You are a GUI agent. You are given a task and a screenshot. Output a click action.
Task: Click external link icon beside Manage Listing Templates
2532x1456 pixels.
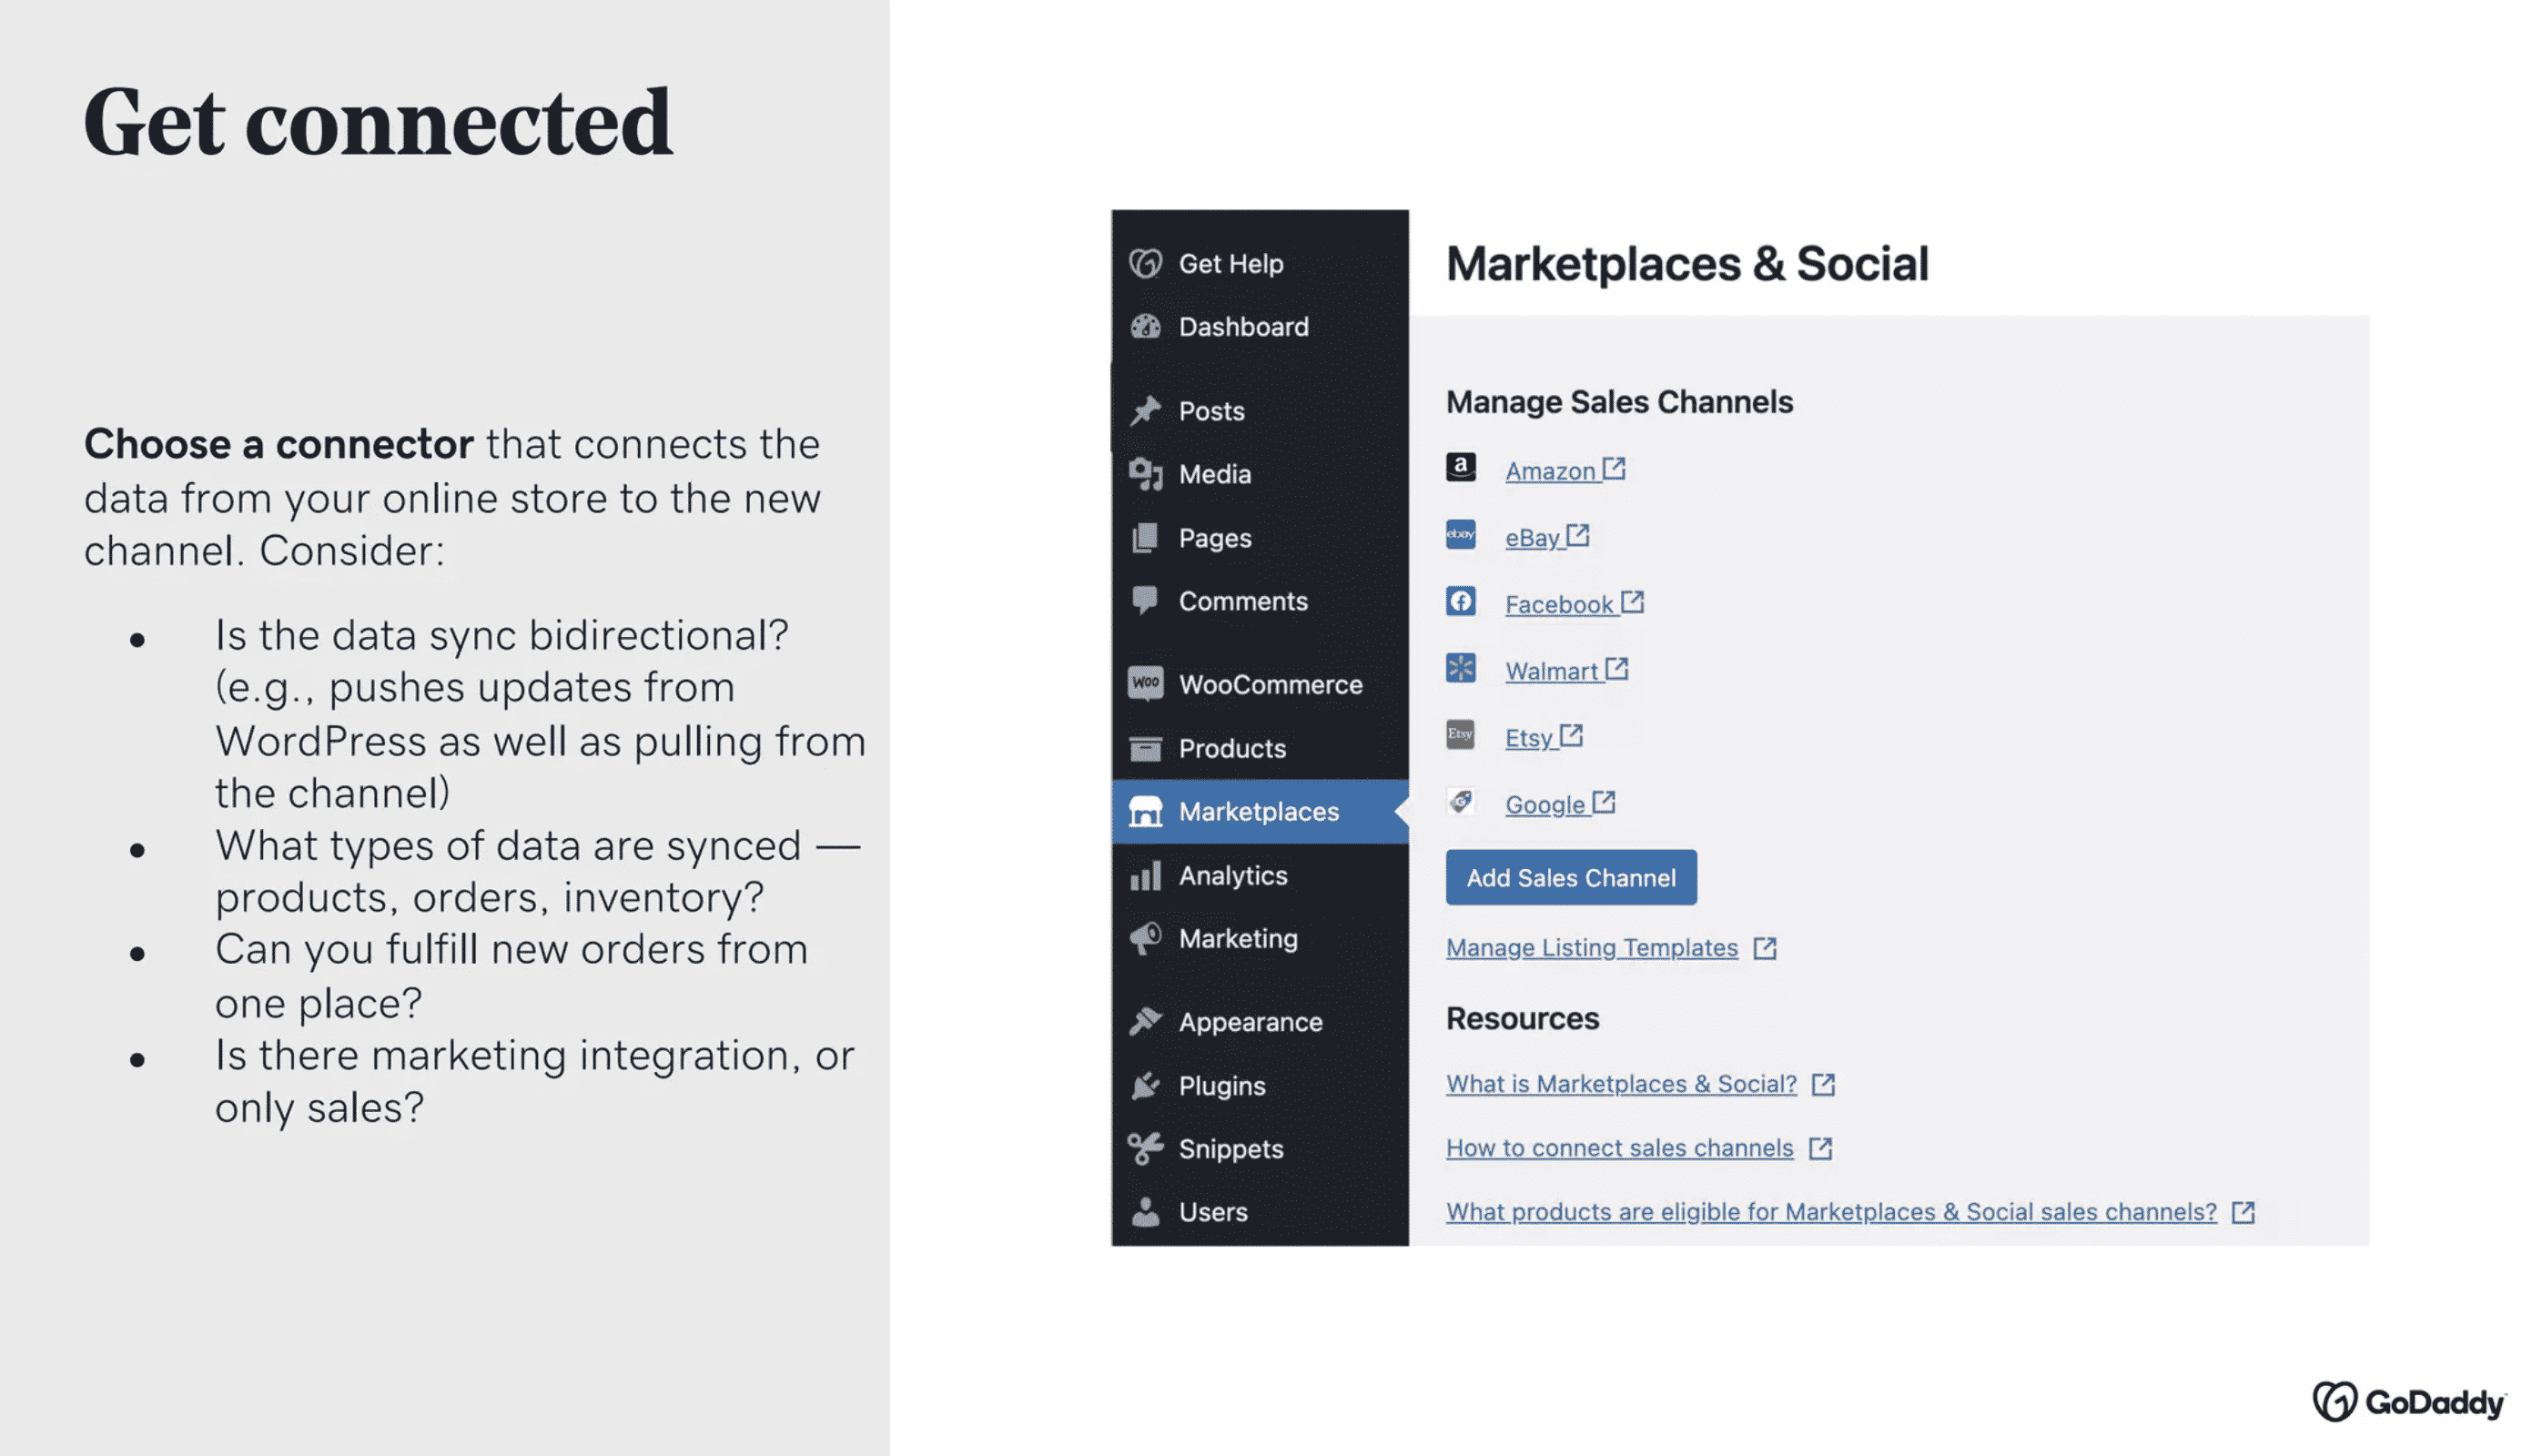(1765, 948)
